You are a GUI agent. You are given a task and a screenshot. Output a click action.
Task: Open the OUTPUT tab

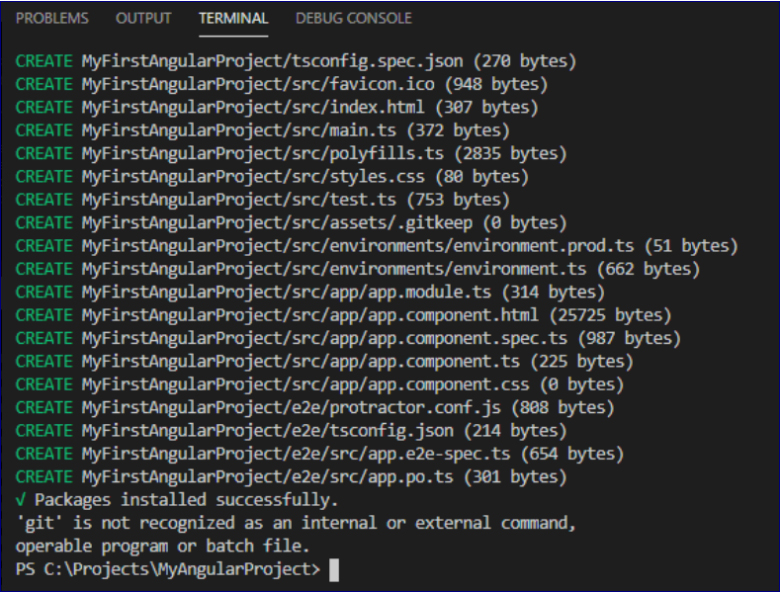143,18
